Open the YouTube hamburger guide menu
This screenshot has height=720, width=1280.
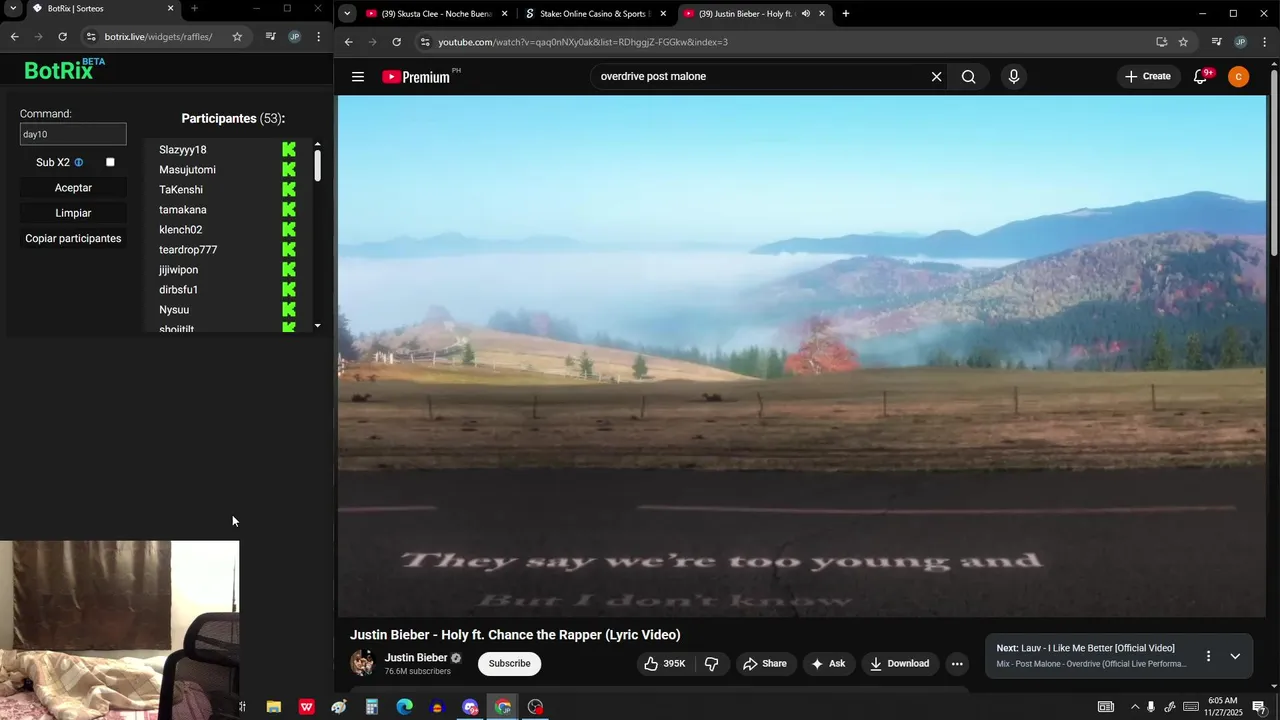[x=358, y=77]
